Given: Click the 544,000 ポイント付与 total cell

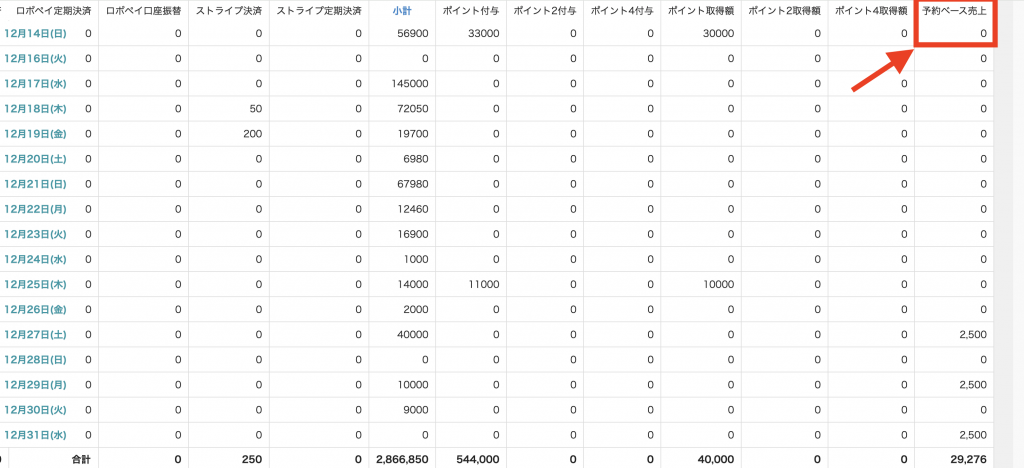Looking at the screenshot, I should pyautogui.click(x=477, y=458).
